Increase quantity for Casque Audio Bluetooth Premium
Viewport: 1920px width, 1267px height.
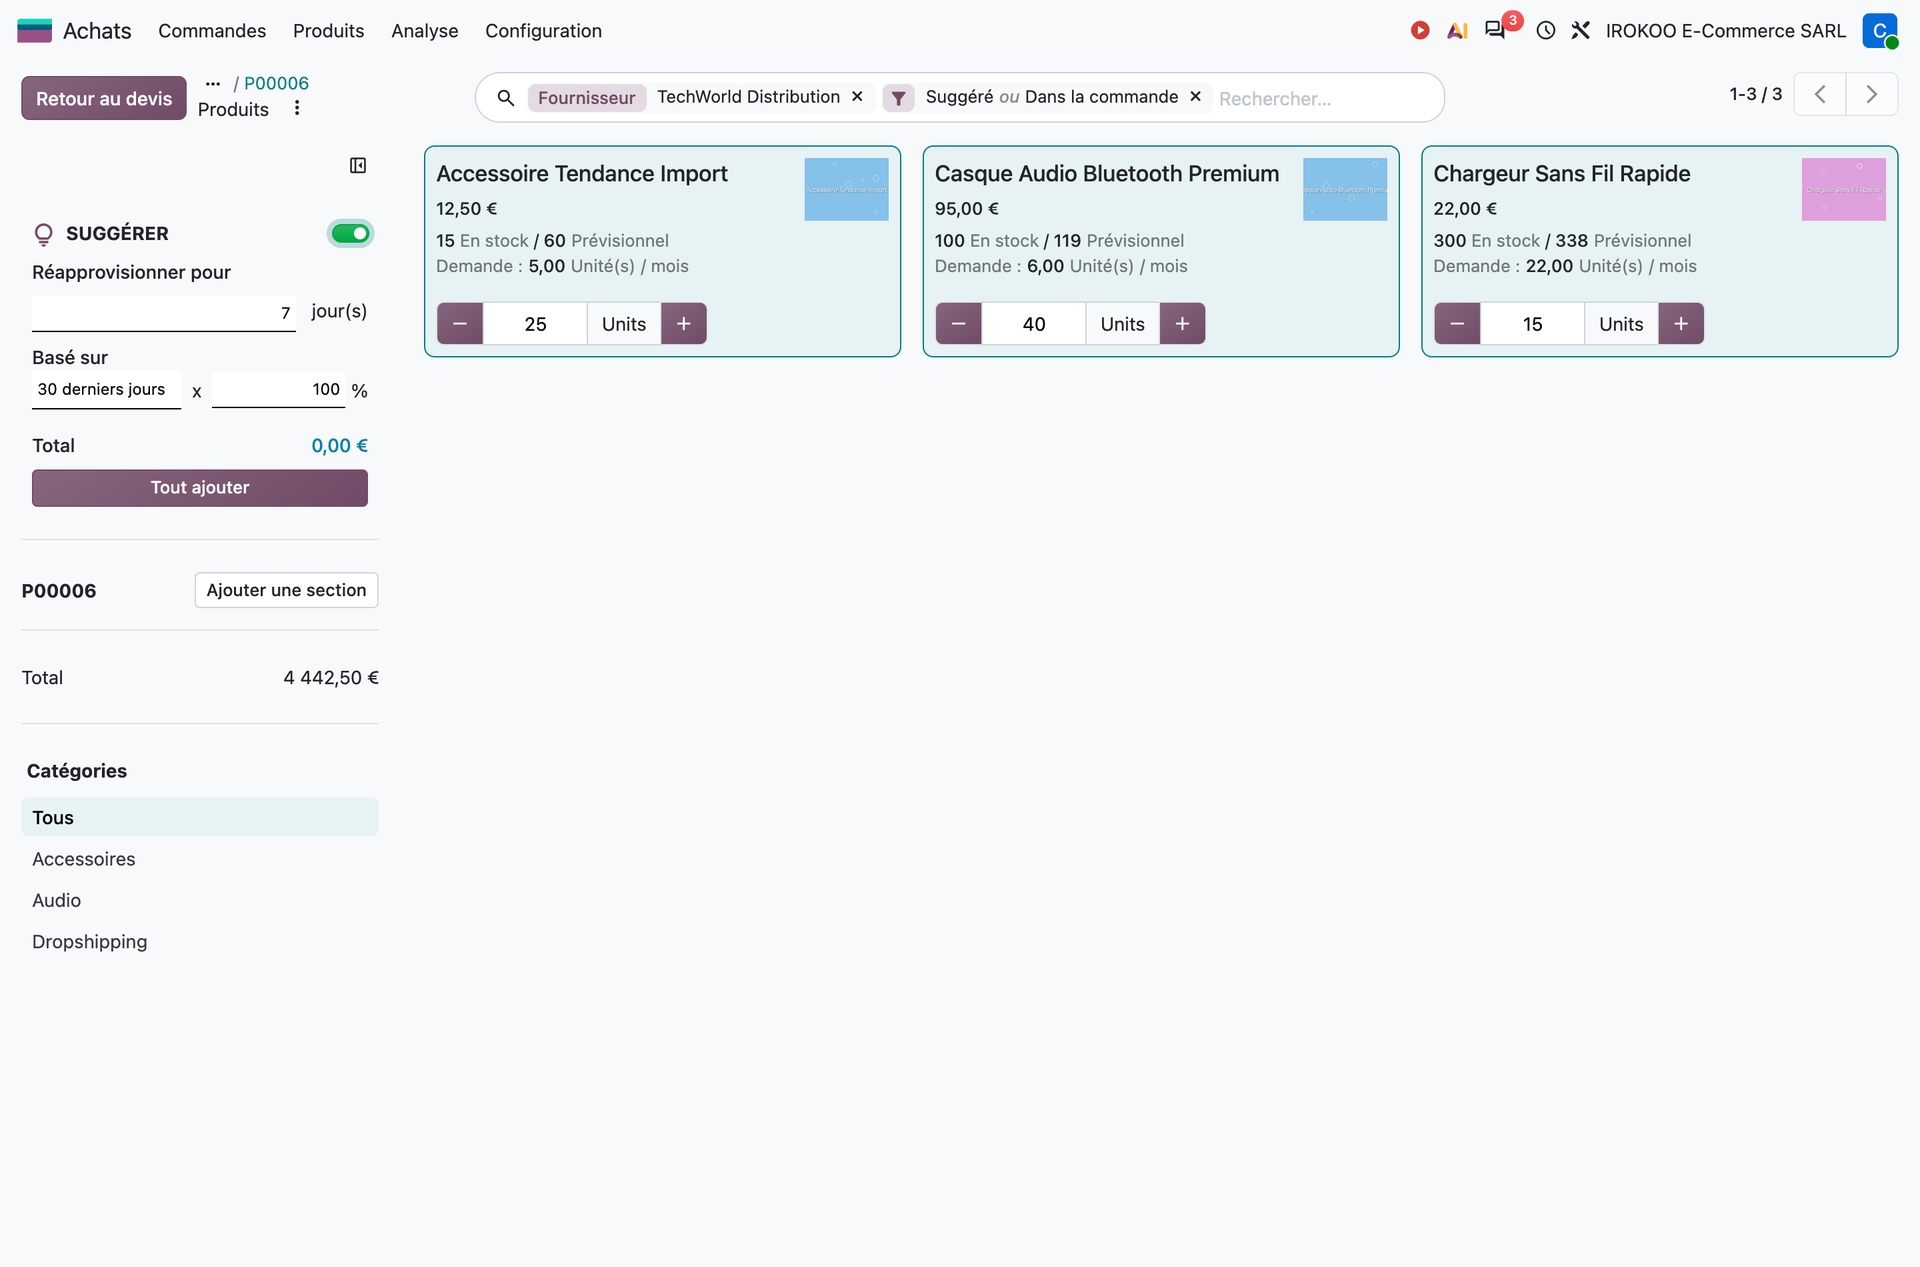pos(1182,324)
